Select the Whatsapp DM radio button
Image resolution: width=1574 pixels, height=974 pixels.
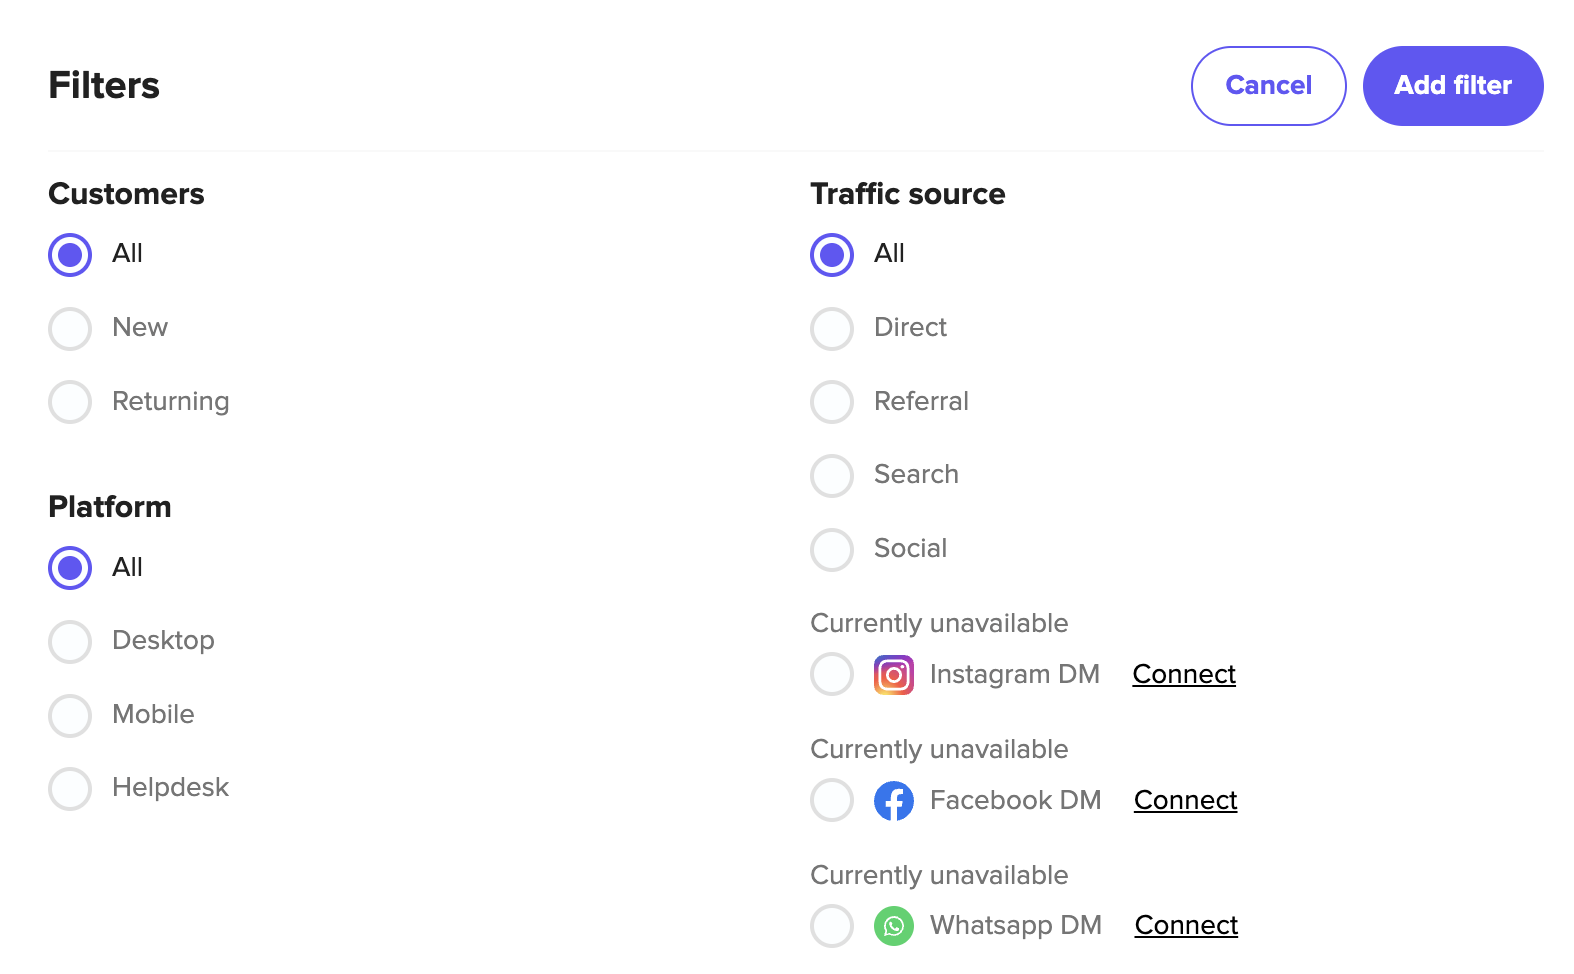click(832, 926)
